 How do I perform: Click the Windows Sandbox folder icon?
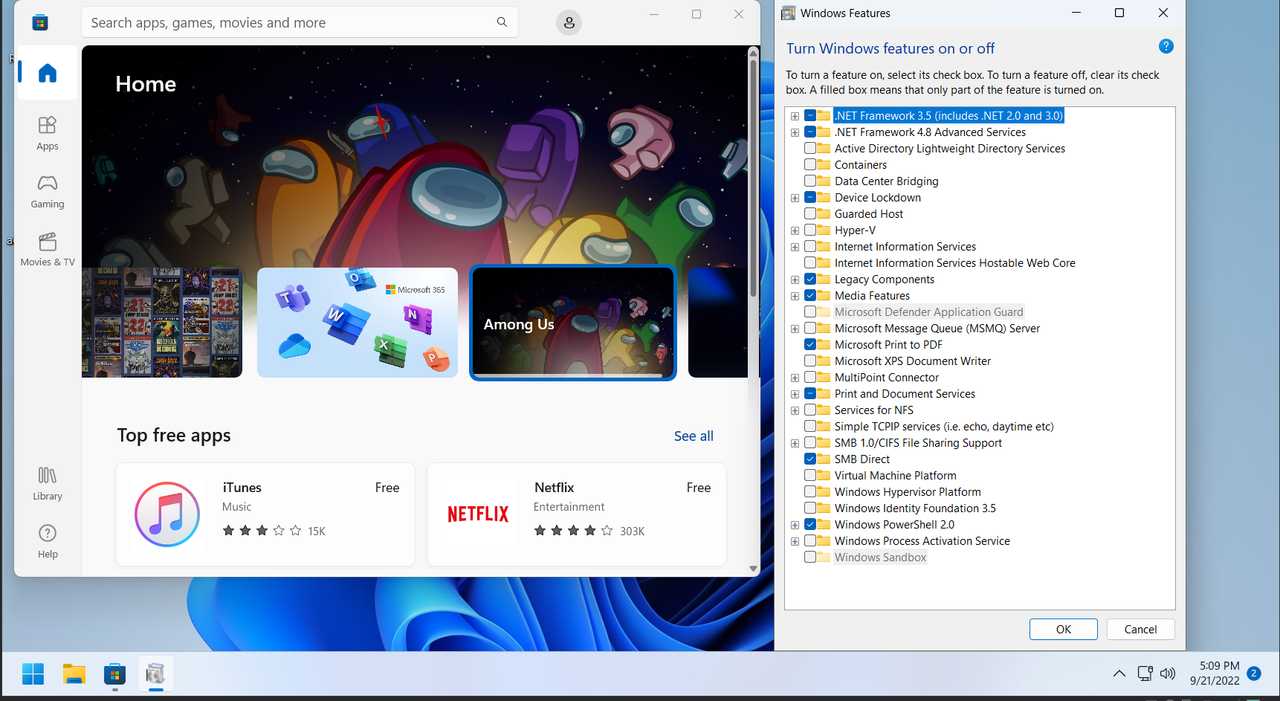tap(823, 557)
